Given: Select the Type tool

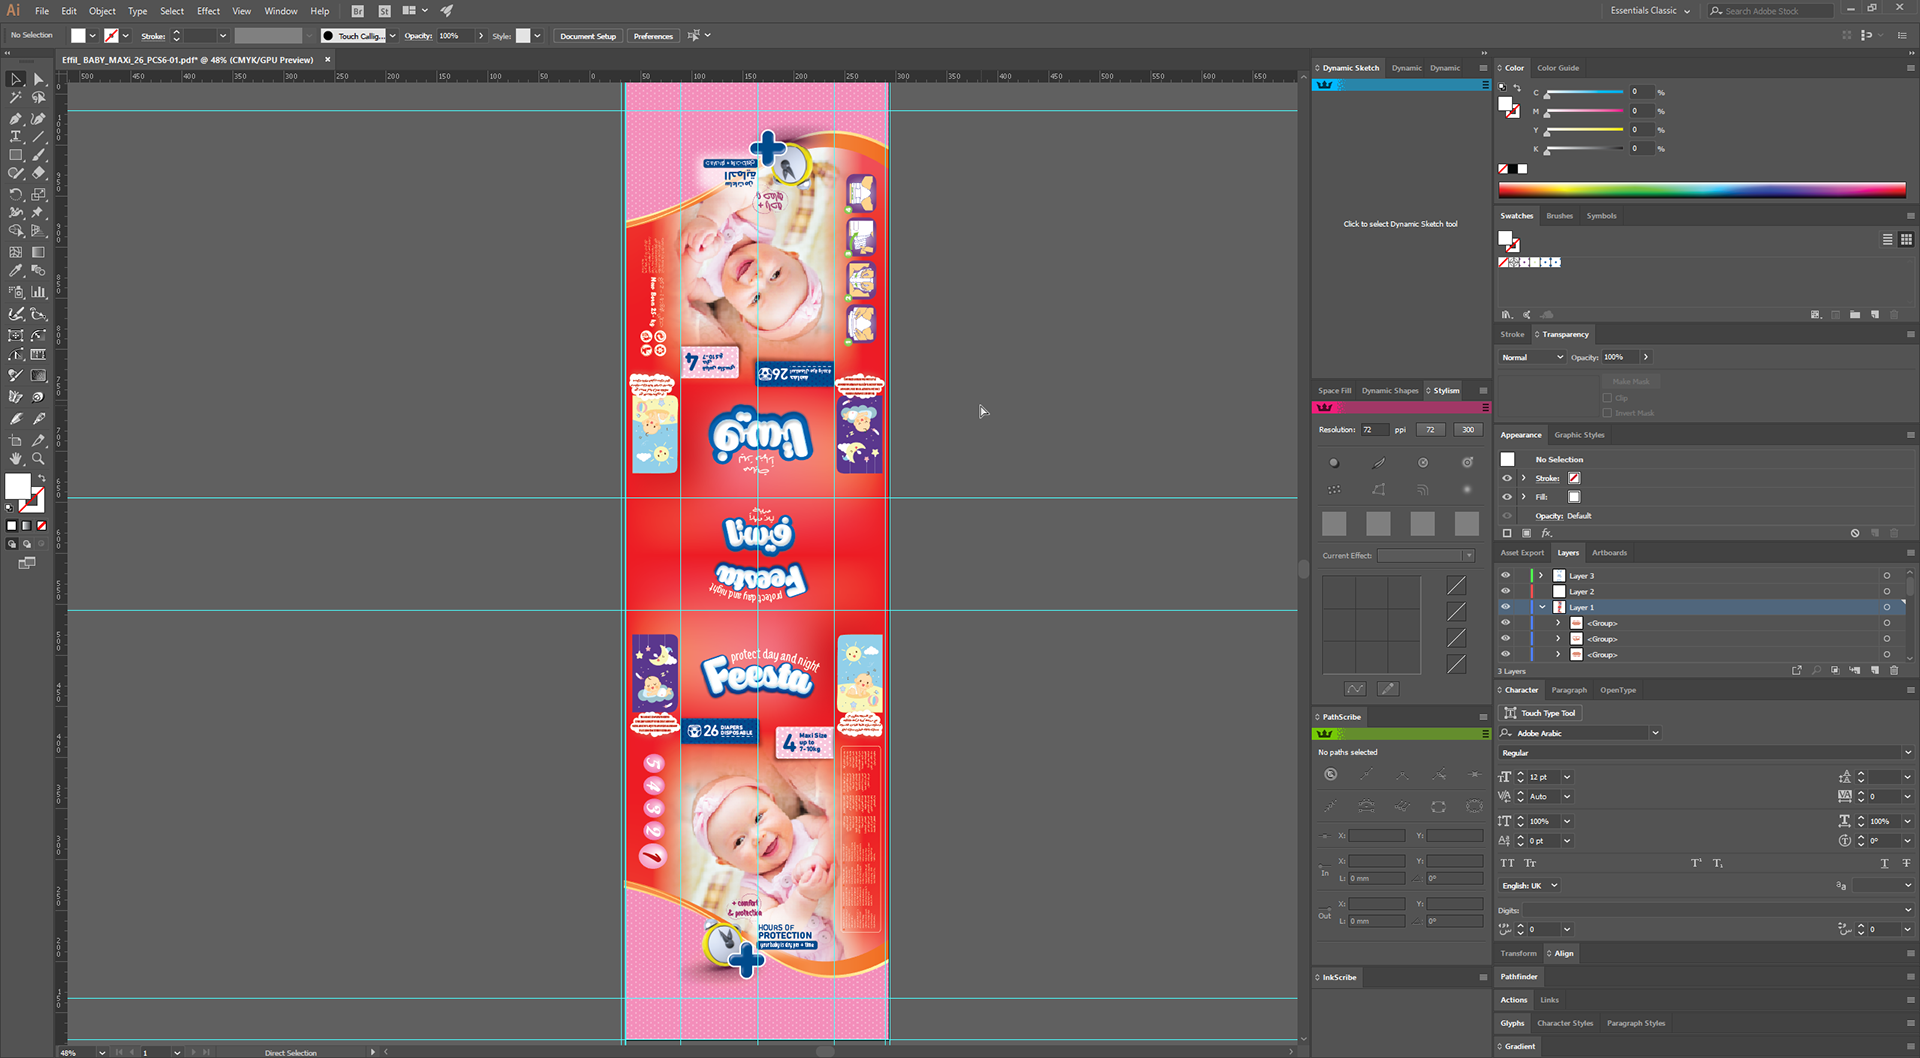Looking at the screenshot, I should click(16, 136).
